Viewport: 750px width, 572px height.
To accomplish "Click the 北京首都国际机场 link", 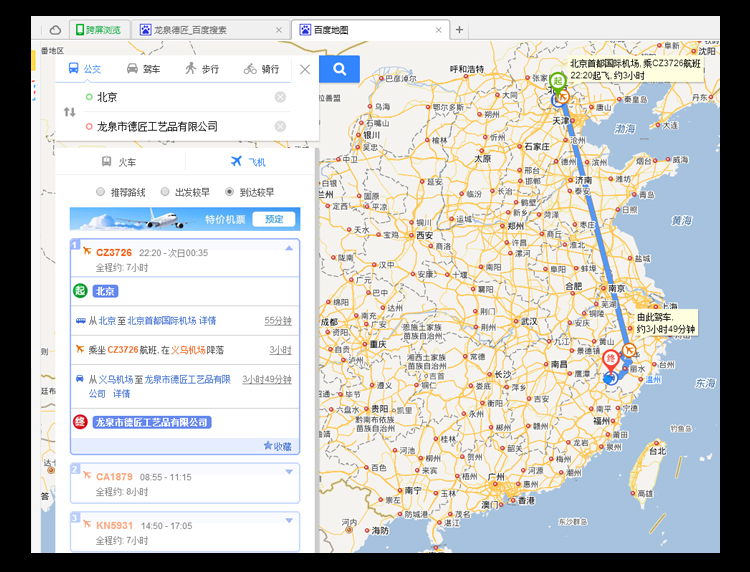I will [162, 320].
